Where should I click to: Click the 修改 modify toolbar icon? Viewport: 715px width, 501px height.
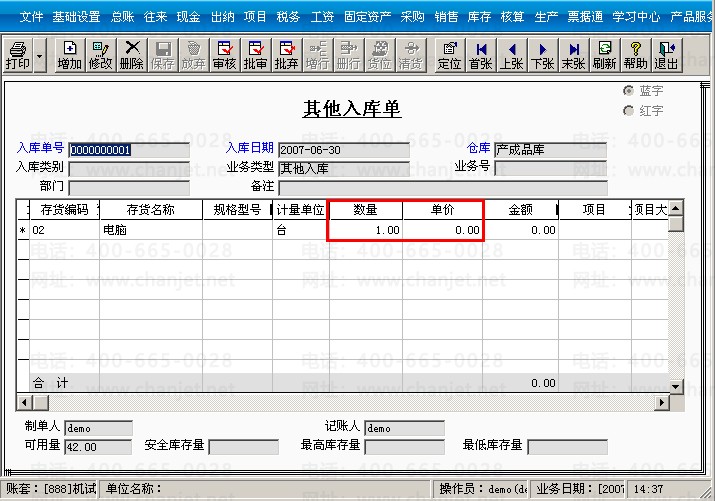point(101,56)
